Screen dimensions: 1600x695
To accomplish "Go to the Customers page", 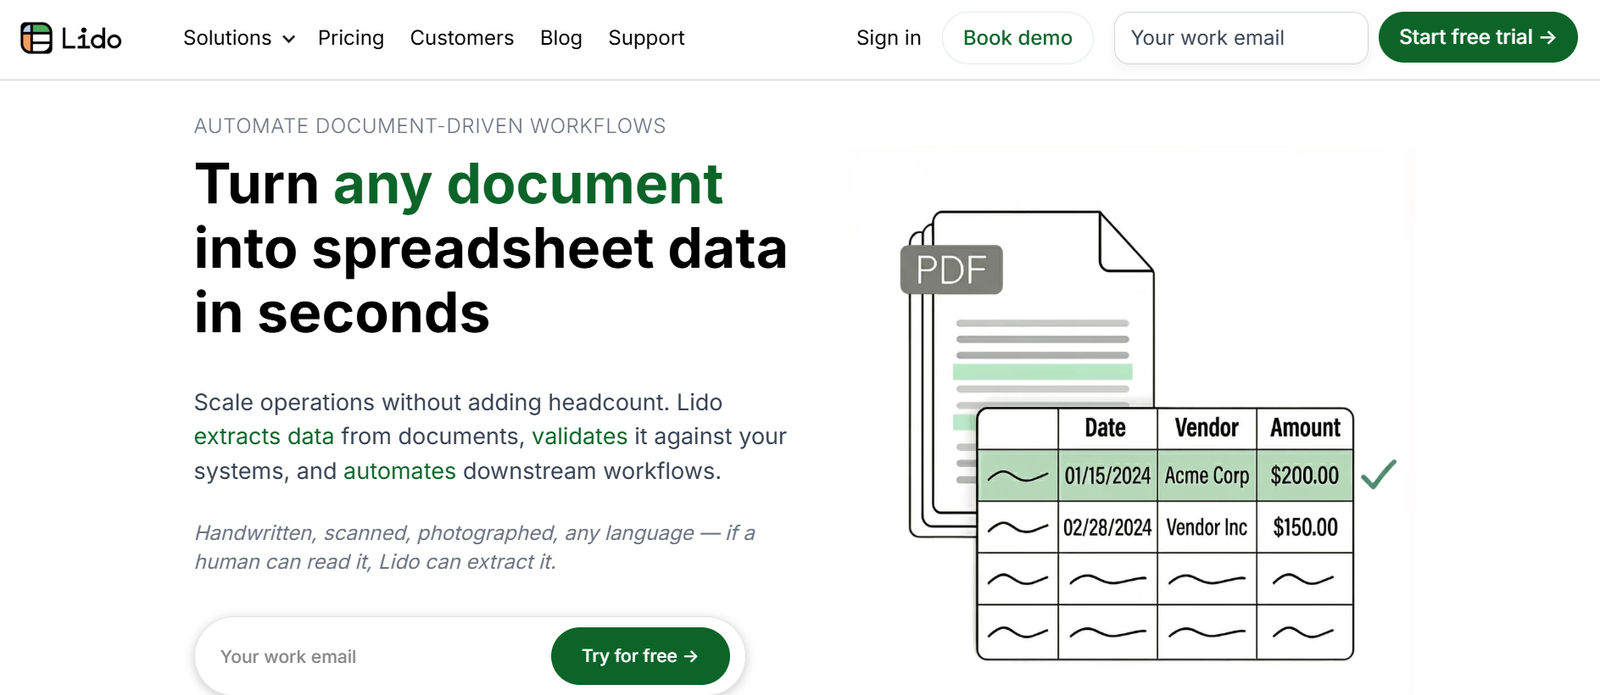I will tap(461, 38).
